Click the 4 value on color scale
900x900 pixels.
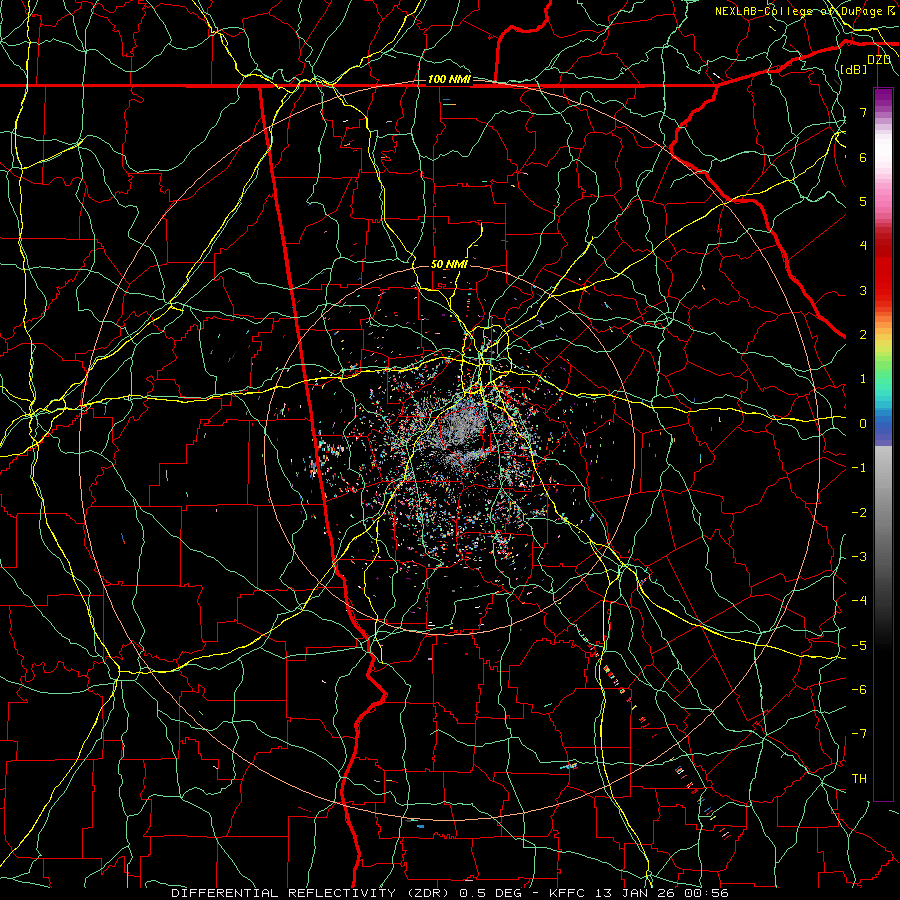point(863,246)
